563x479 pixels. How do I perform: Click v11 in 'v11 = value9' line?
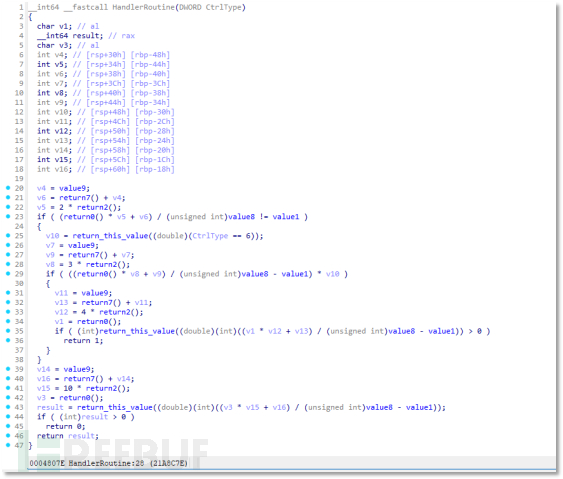coord(61,293)
